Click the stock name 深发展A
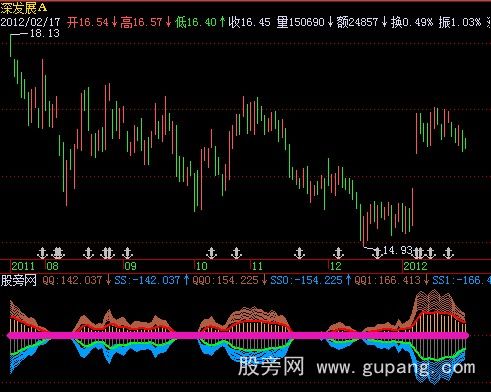The image size is (491, 392). click(x=24, y=8)
